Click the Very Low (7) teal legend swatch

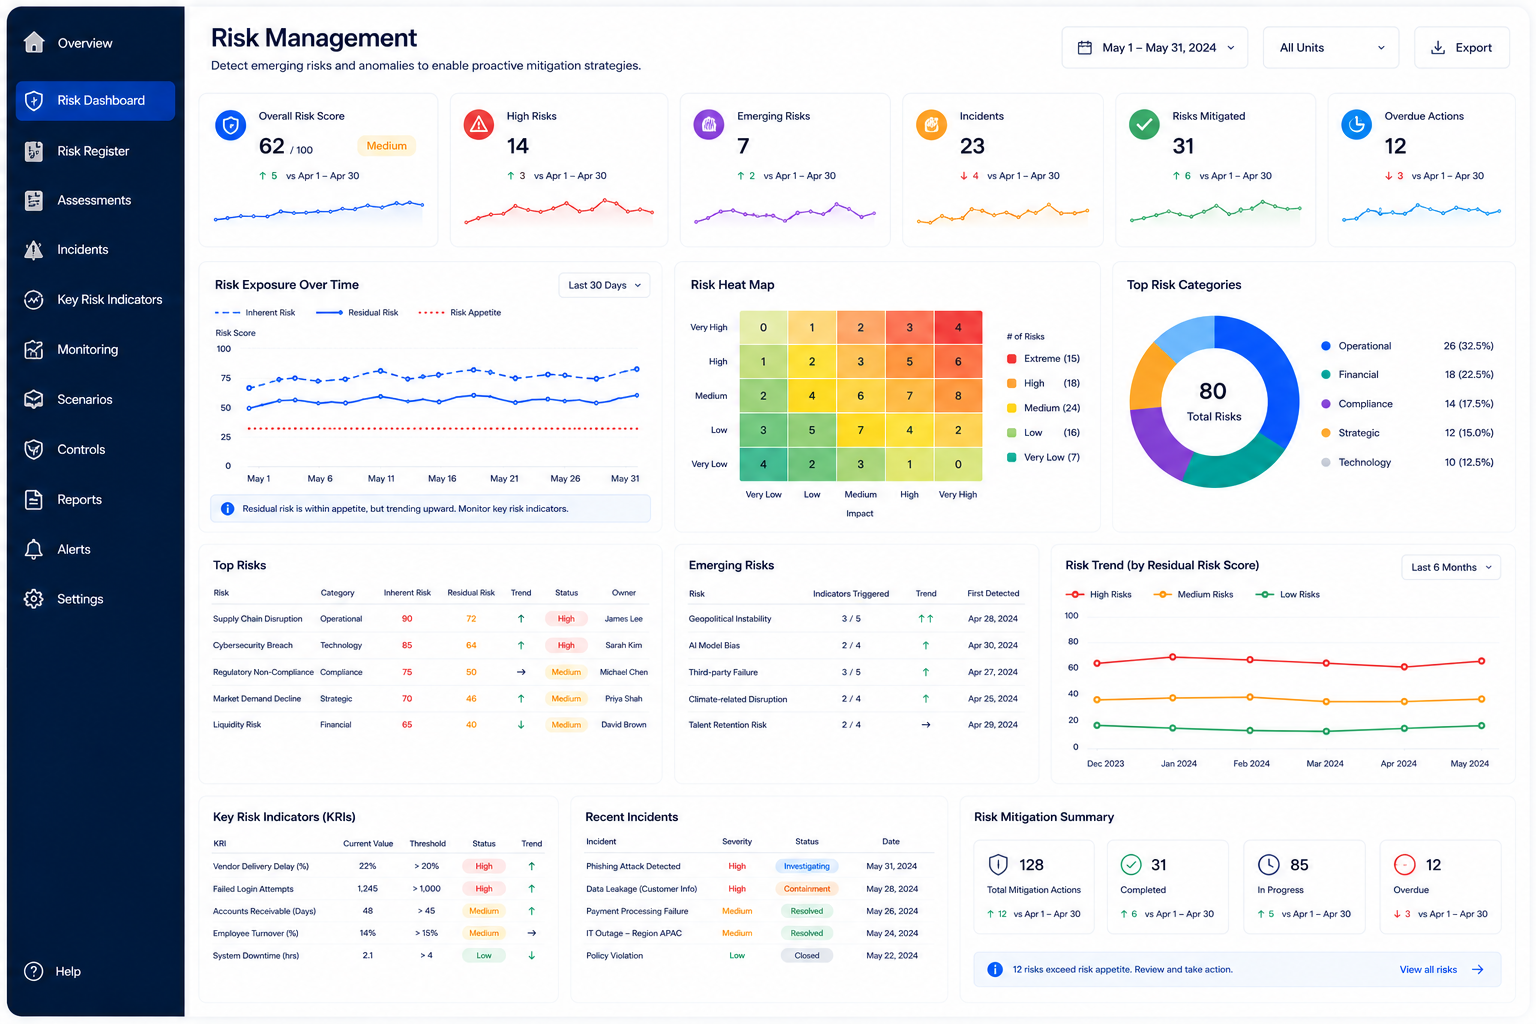point(1012,458)
